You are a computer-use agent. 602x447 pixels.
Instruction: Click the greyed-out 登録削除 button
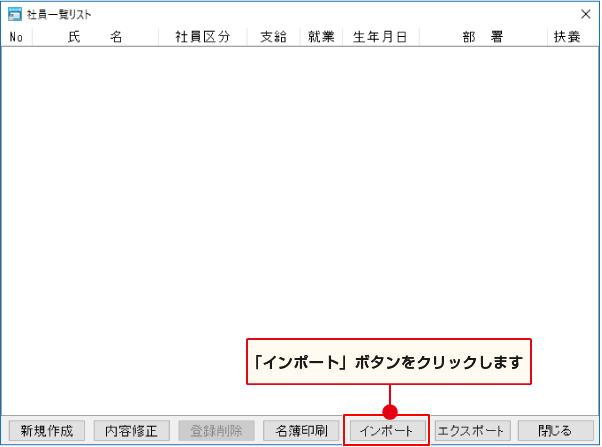point(216,430)
